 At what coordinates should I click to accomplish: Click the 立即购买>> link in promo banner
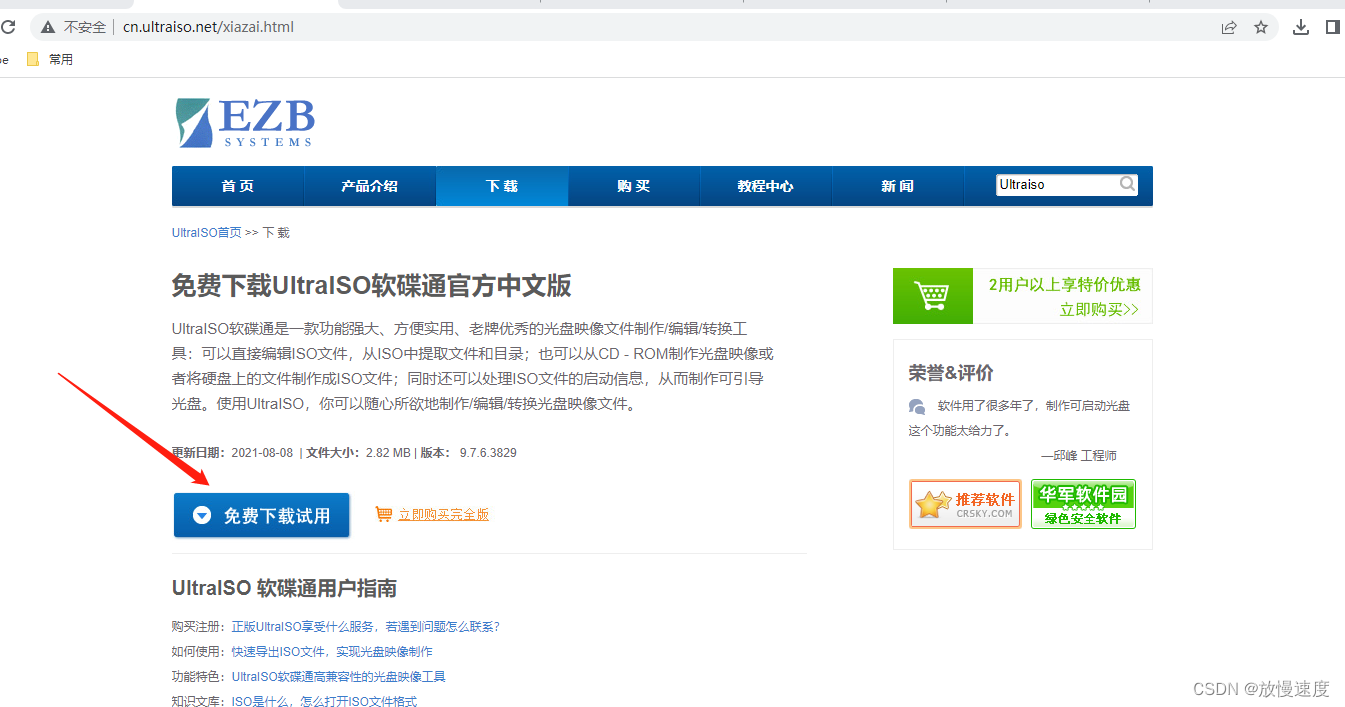[x=1099, y=310]
